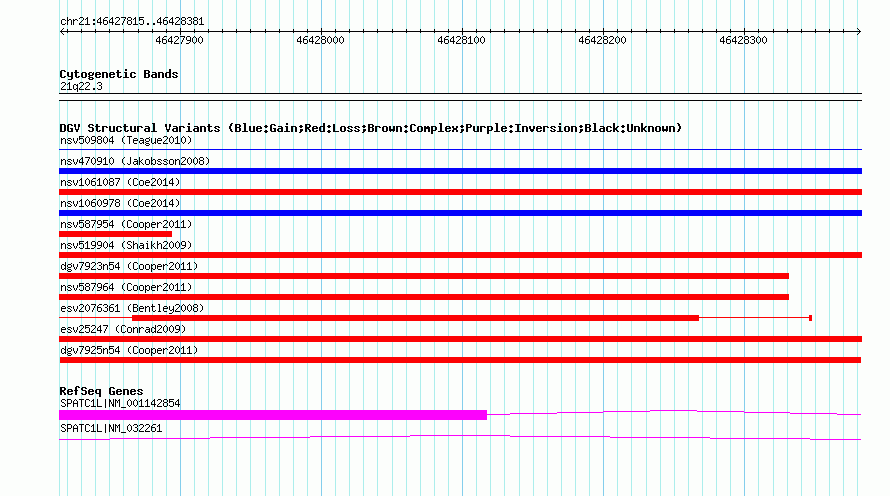Select the blue nsv470910 gain bar
This screenshot has height=496, width=890.
pyautogui.click(x=460, y=171)
